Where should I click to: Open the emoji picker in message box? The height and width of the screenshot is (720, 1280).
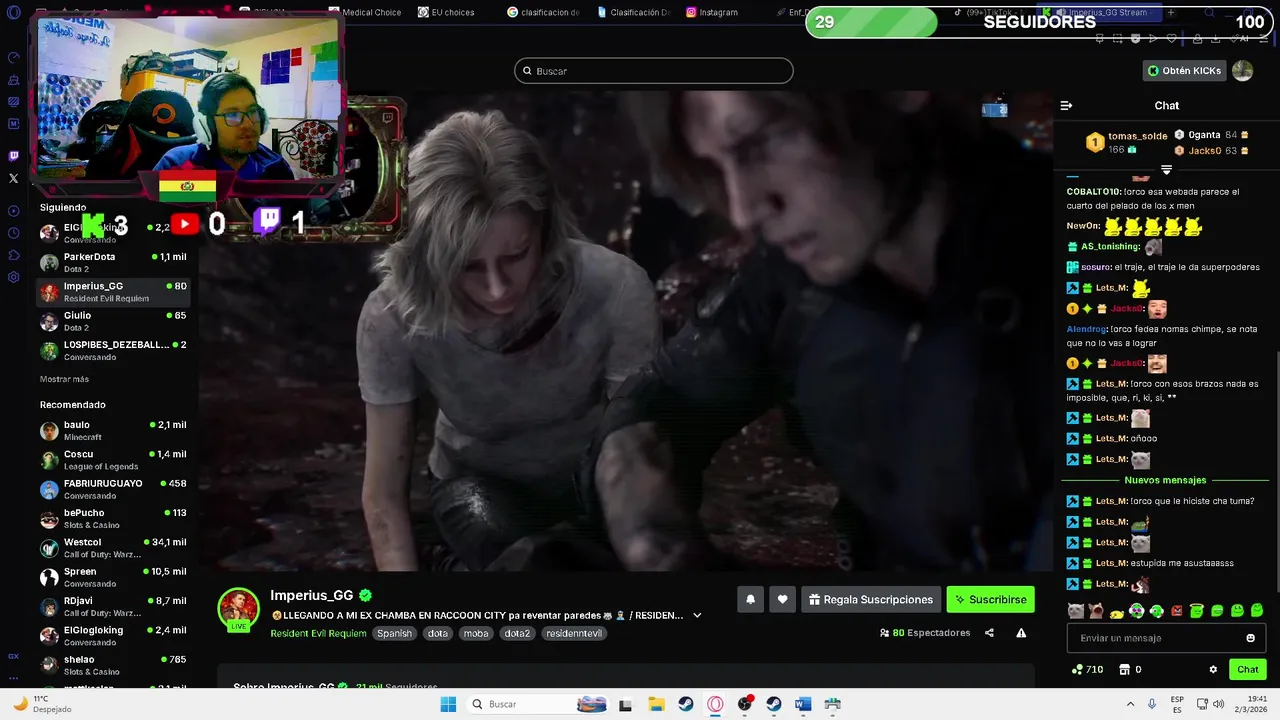[x=1250, y=638]
